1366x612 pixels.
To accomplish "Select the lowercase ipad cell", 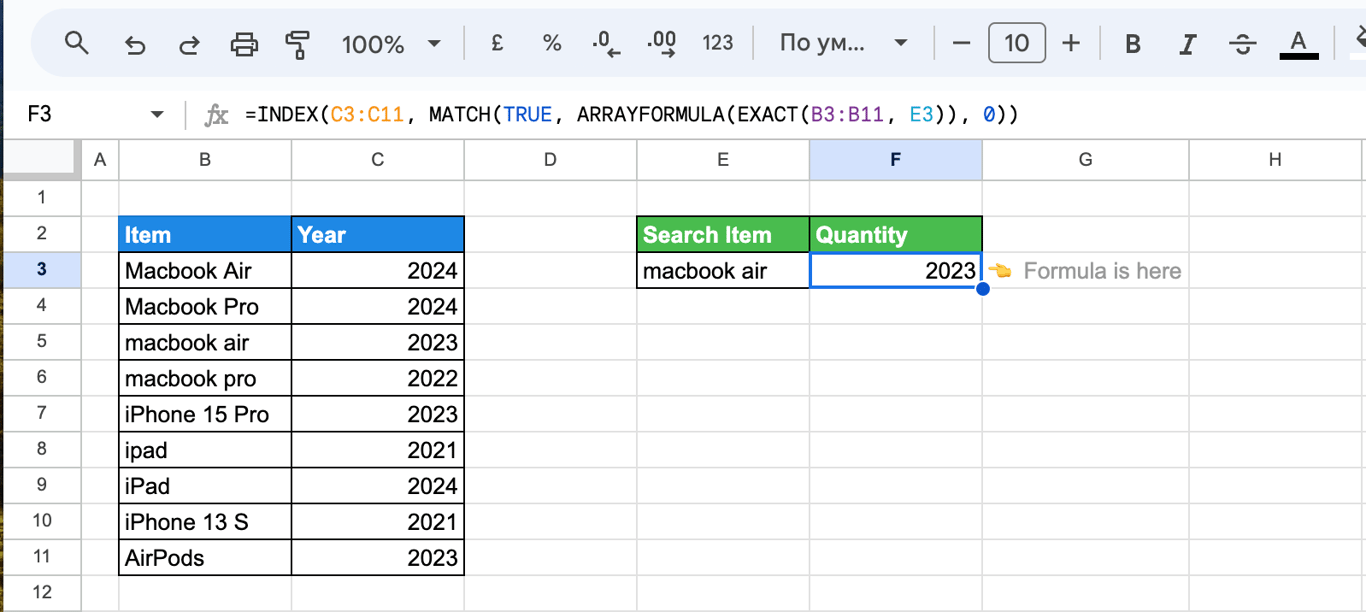I will [205, 451].
